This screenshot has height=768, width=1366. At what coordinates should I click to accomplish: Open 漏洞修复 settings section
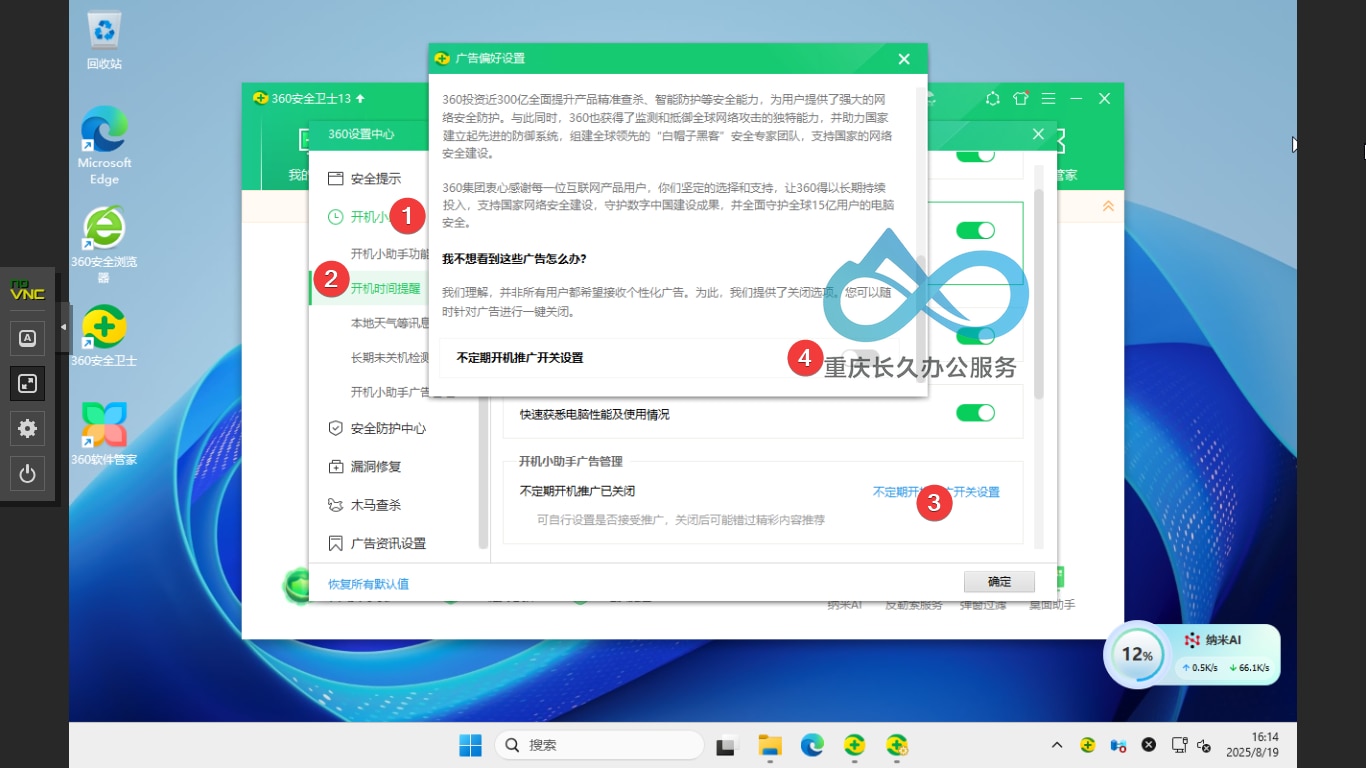(365, 466)
